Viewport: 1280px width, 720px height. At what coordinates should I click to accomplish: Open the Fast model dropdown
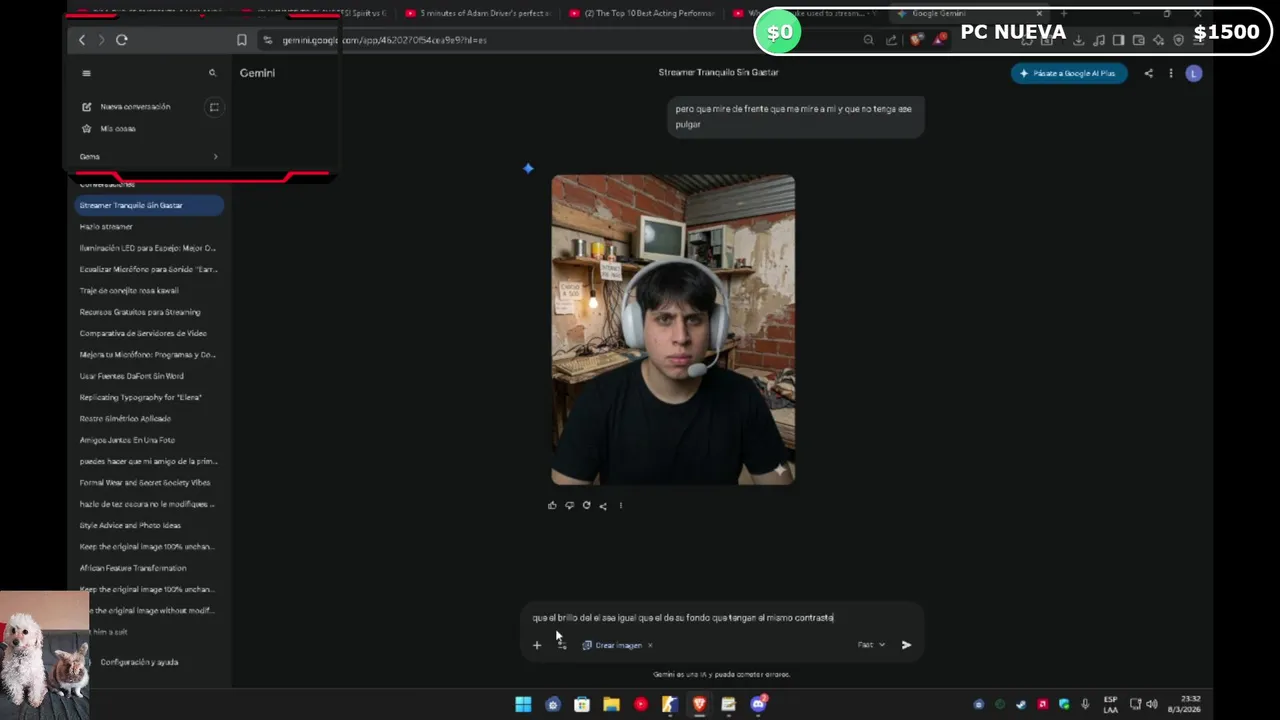tap(871, 645)
